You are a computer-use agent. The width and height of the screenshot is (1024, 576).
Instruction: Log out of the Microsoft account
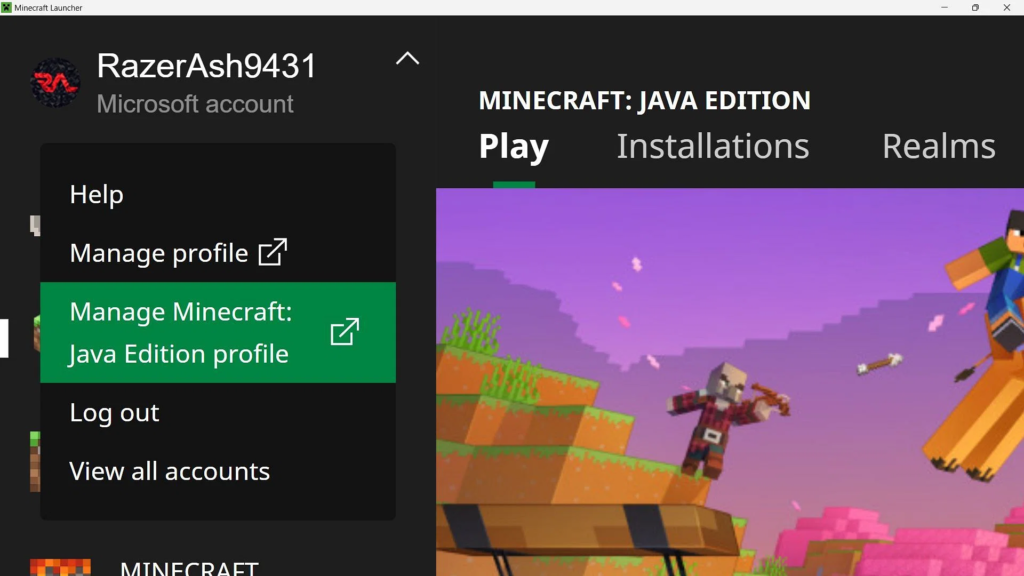point(113,412)
